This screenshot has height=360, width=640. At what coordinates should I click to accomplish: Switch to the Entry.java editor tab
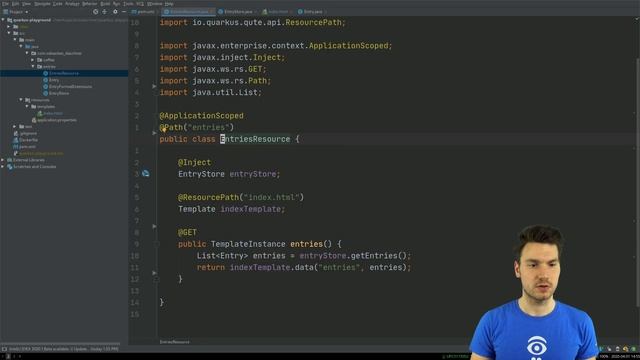coord(312,12)
